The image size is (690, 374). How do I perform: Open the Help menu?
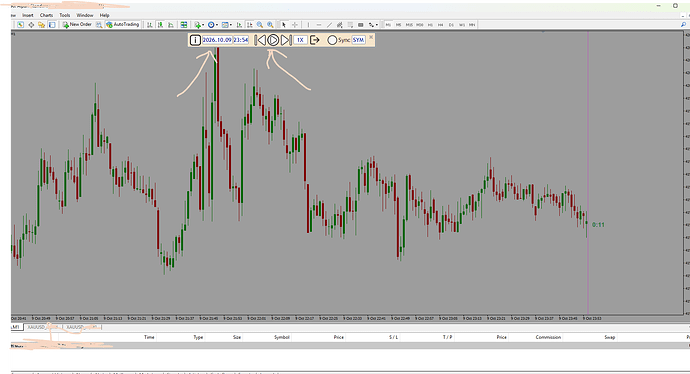[104, 15]
